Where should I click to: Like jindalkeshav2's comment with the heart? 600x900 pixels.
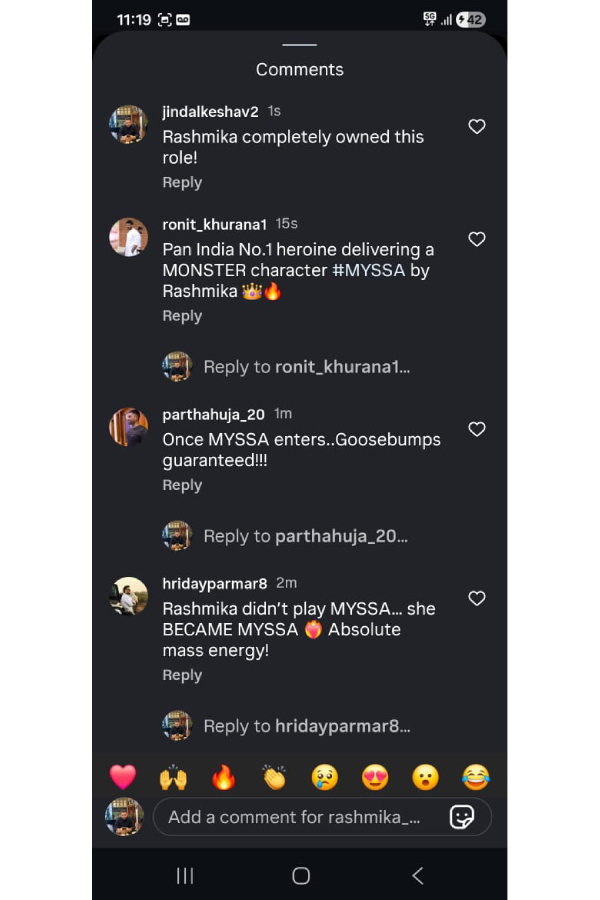pos(477,127)
